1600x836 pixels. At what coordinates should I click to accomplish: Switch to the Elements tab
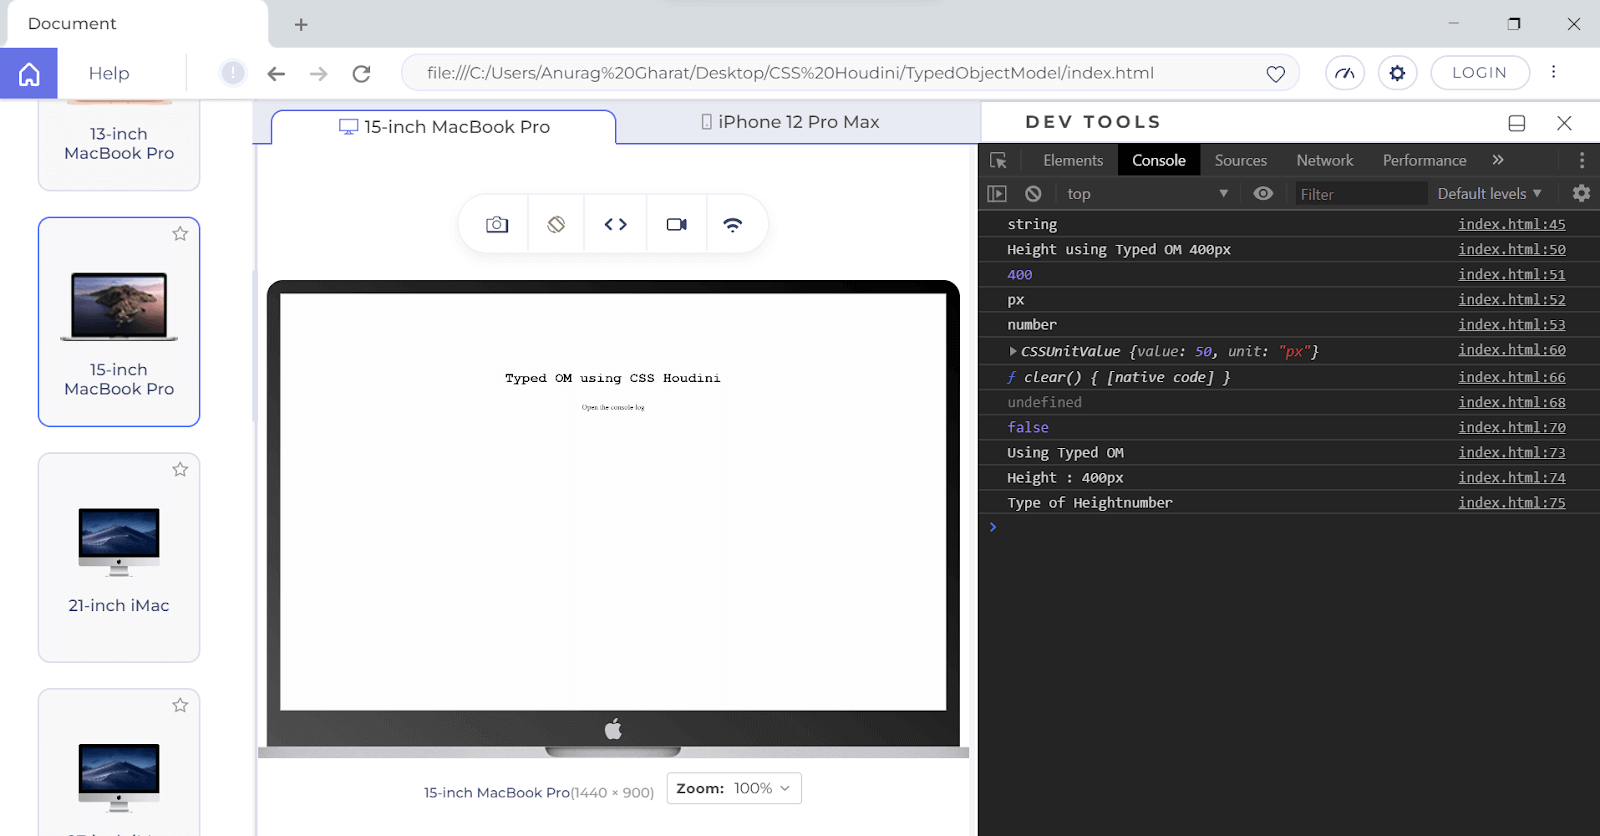click(x=1073, y=160)
